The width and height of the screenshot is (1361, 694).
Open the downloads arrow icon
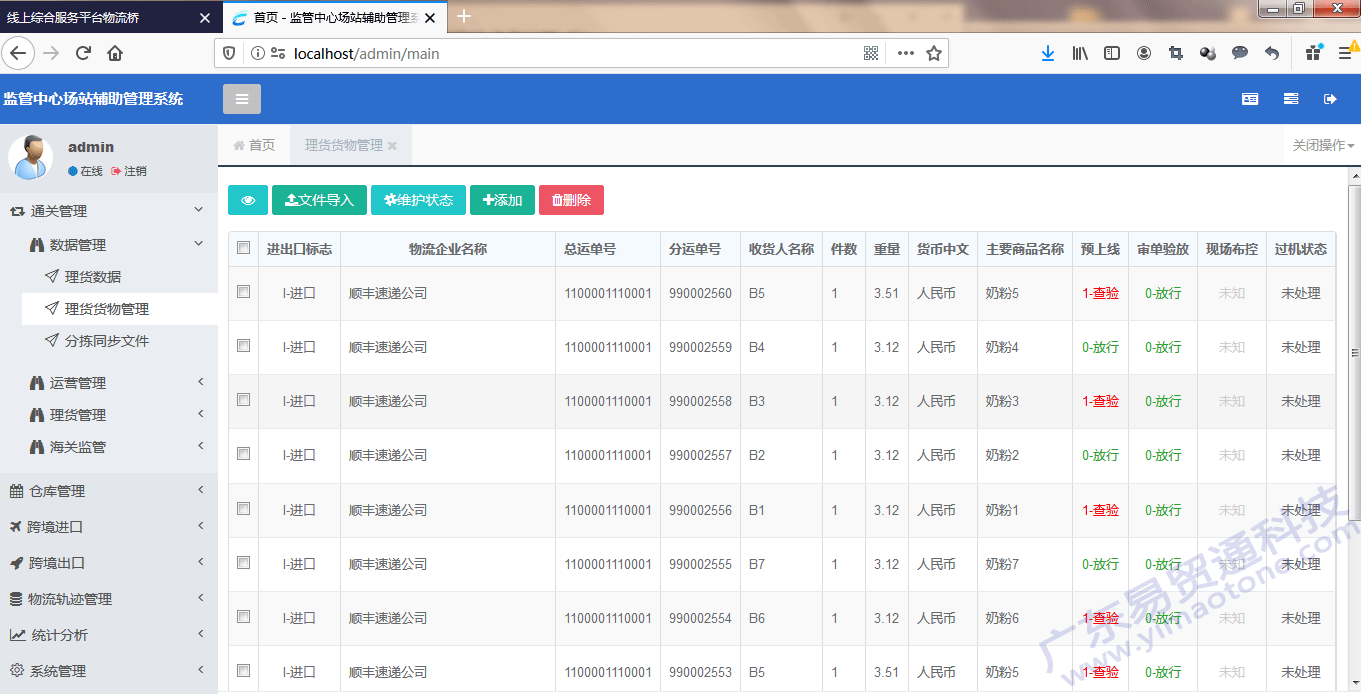(1047, 53)
